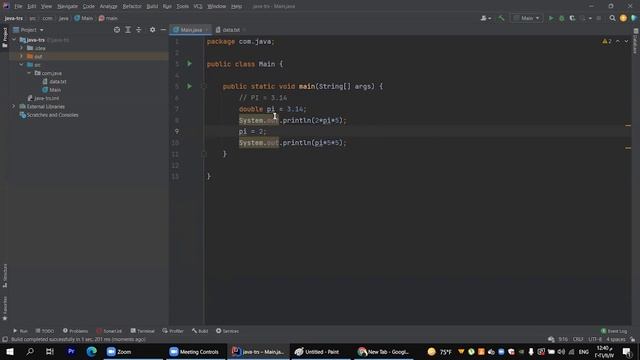Open the Refactor menu

132,6
